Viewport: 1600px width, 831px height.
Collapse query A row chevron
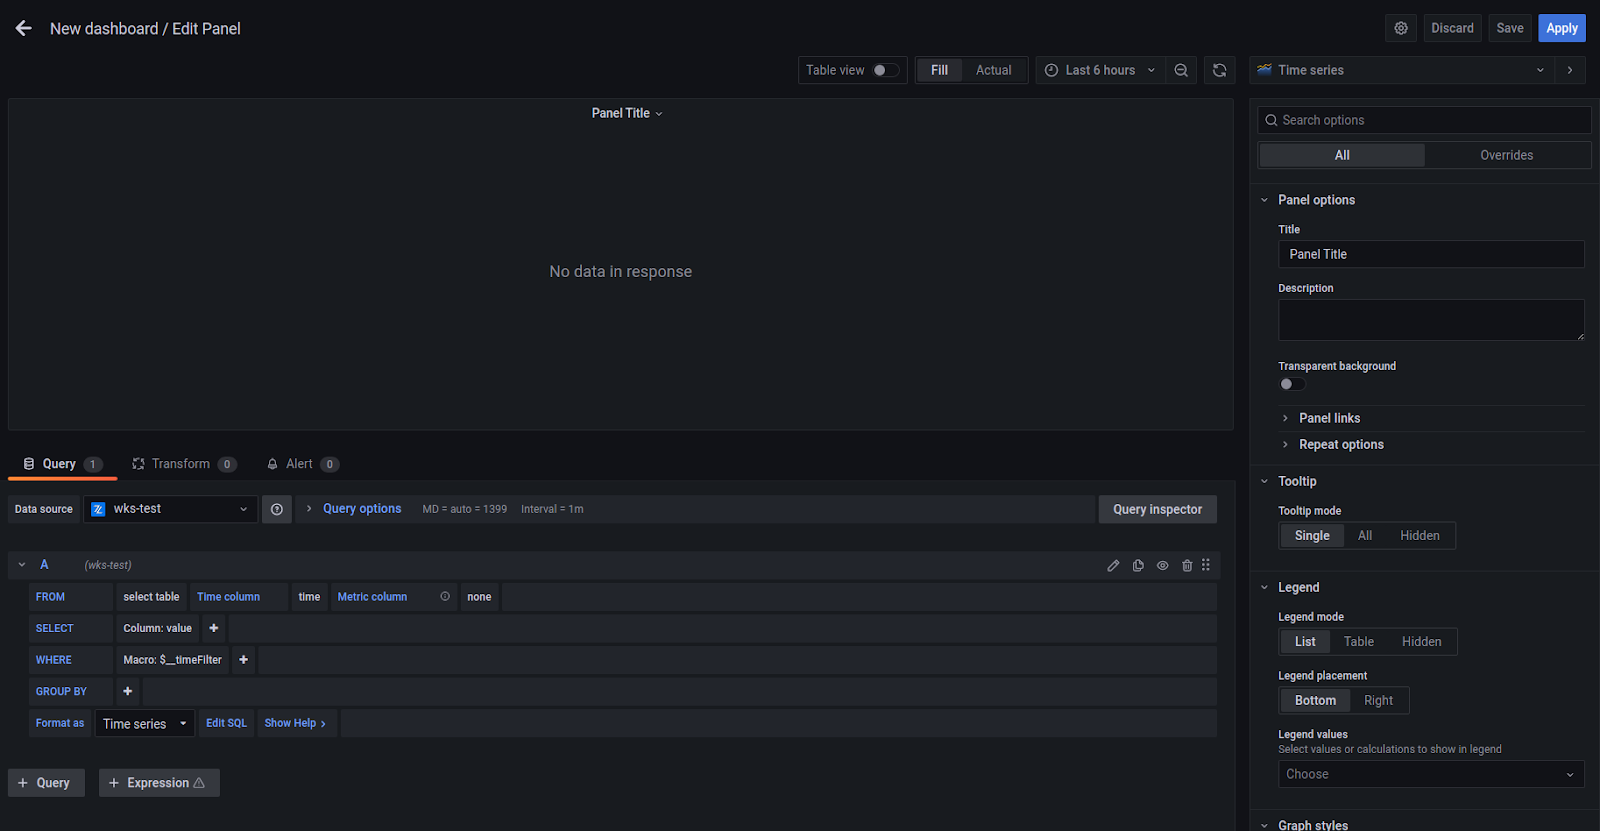tap(22, 565)
